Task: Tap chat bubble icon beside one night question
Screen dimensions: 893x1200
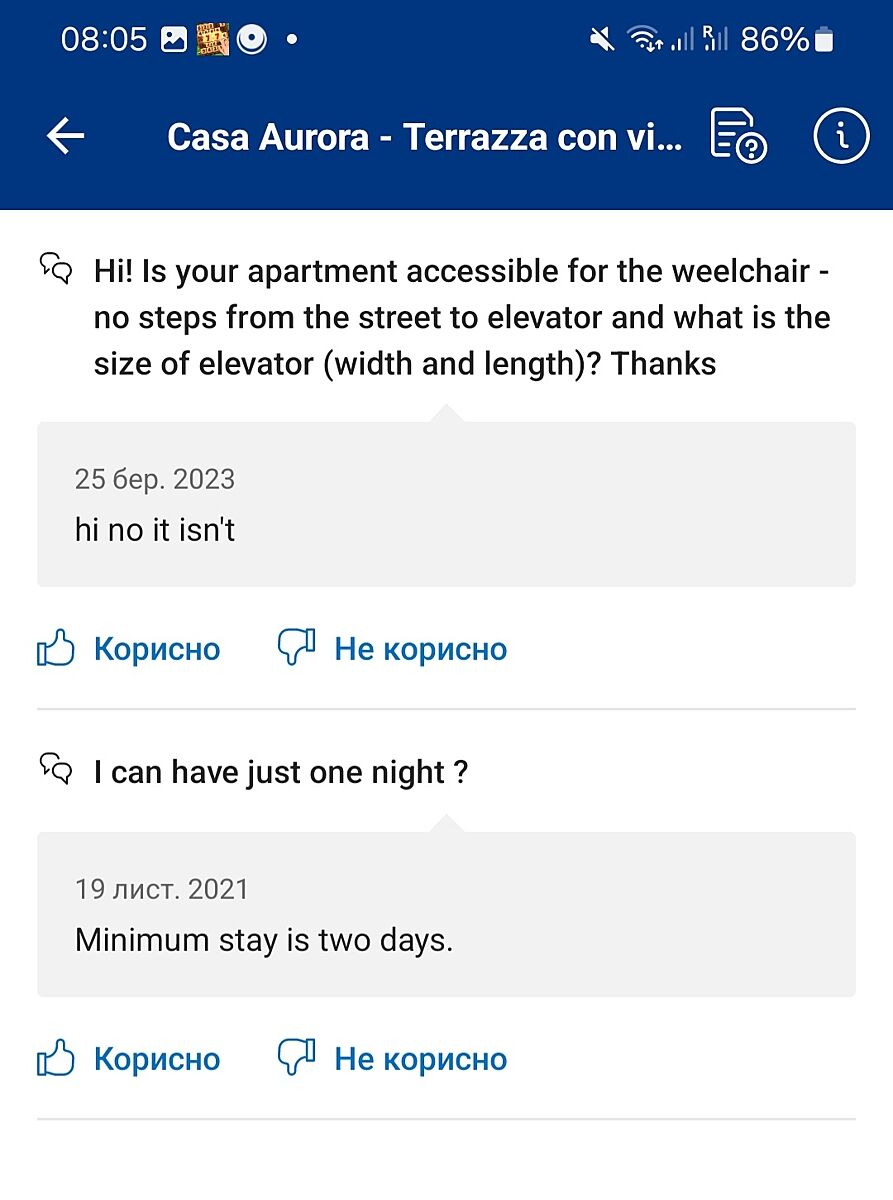Action: tap(56, 769)
